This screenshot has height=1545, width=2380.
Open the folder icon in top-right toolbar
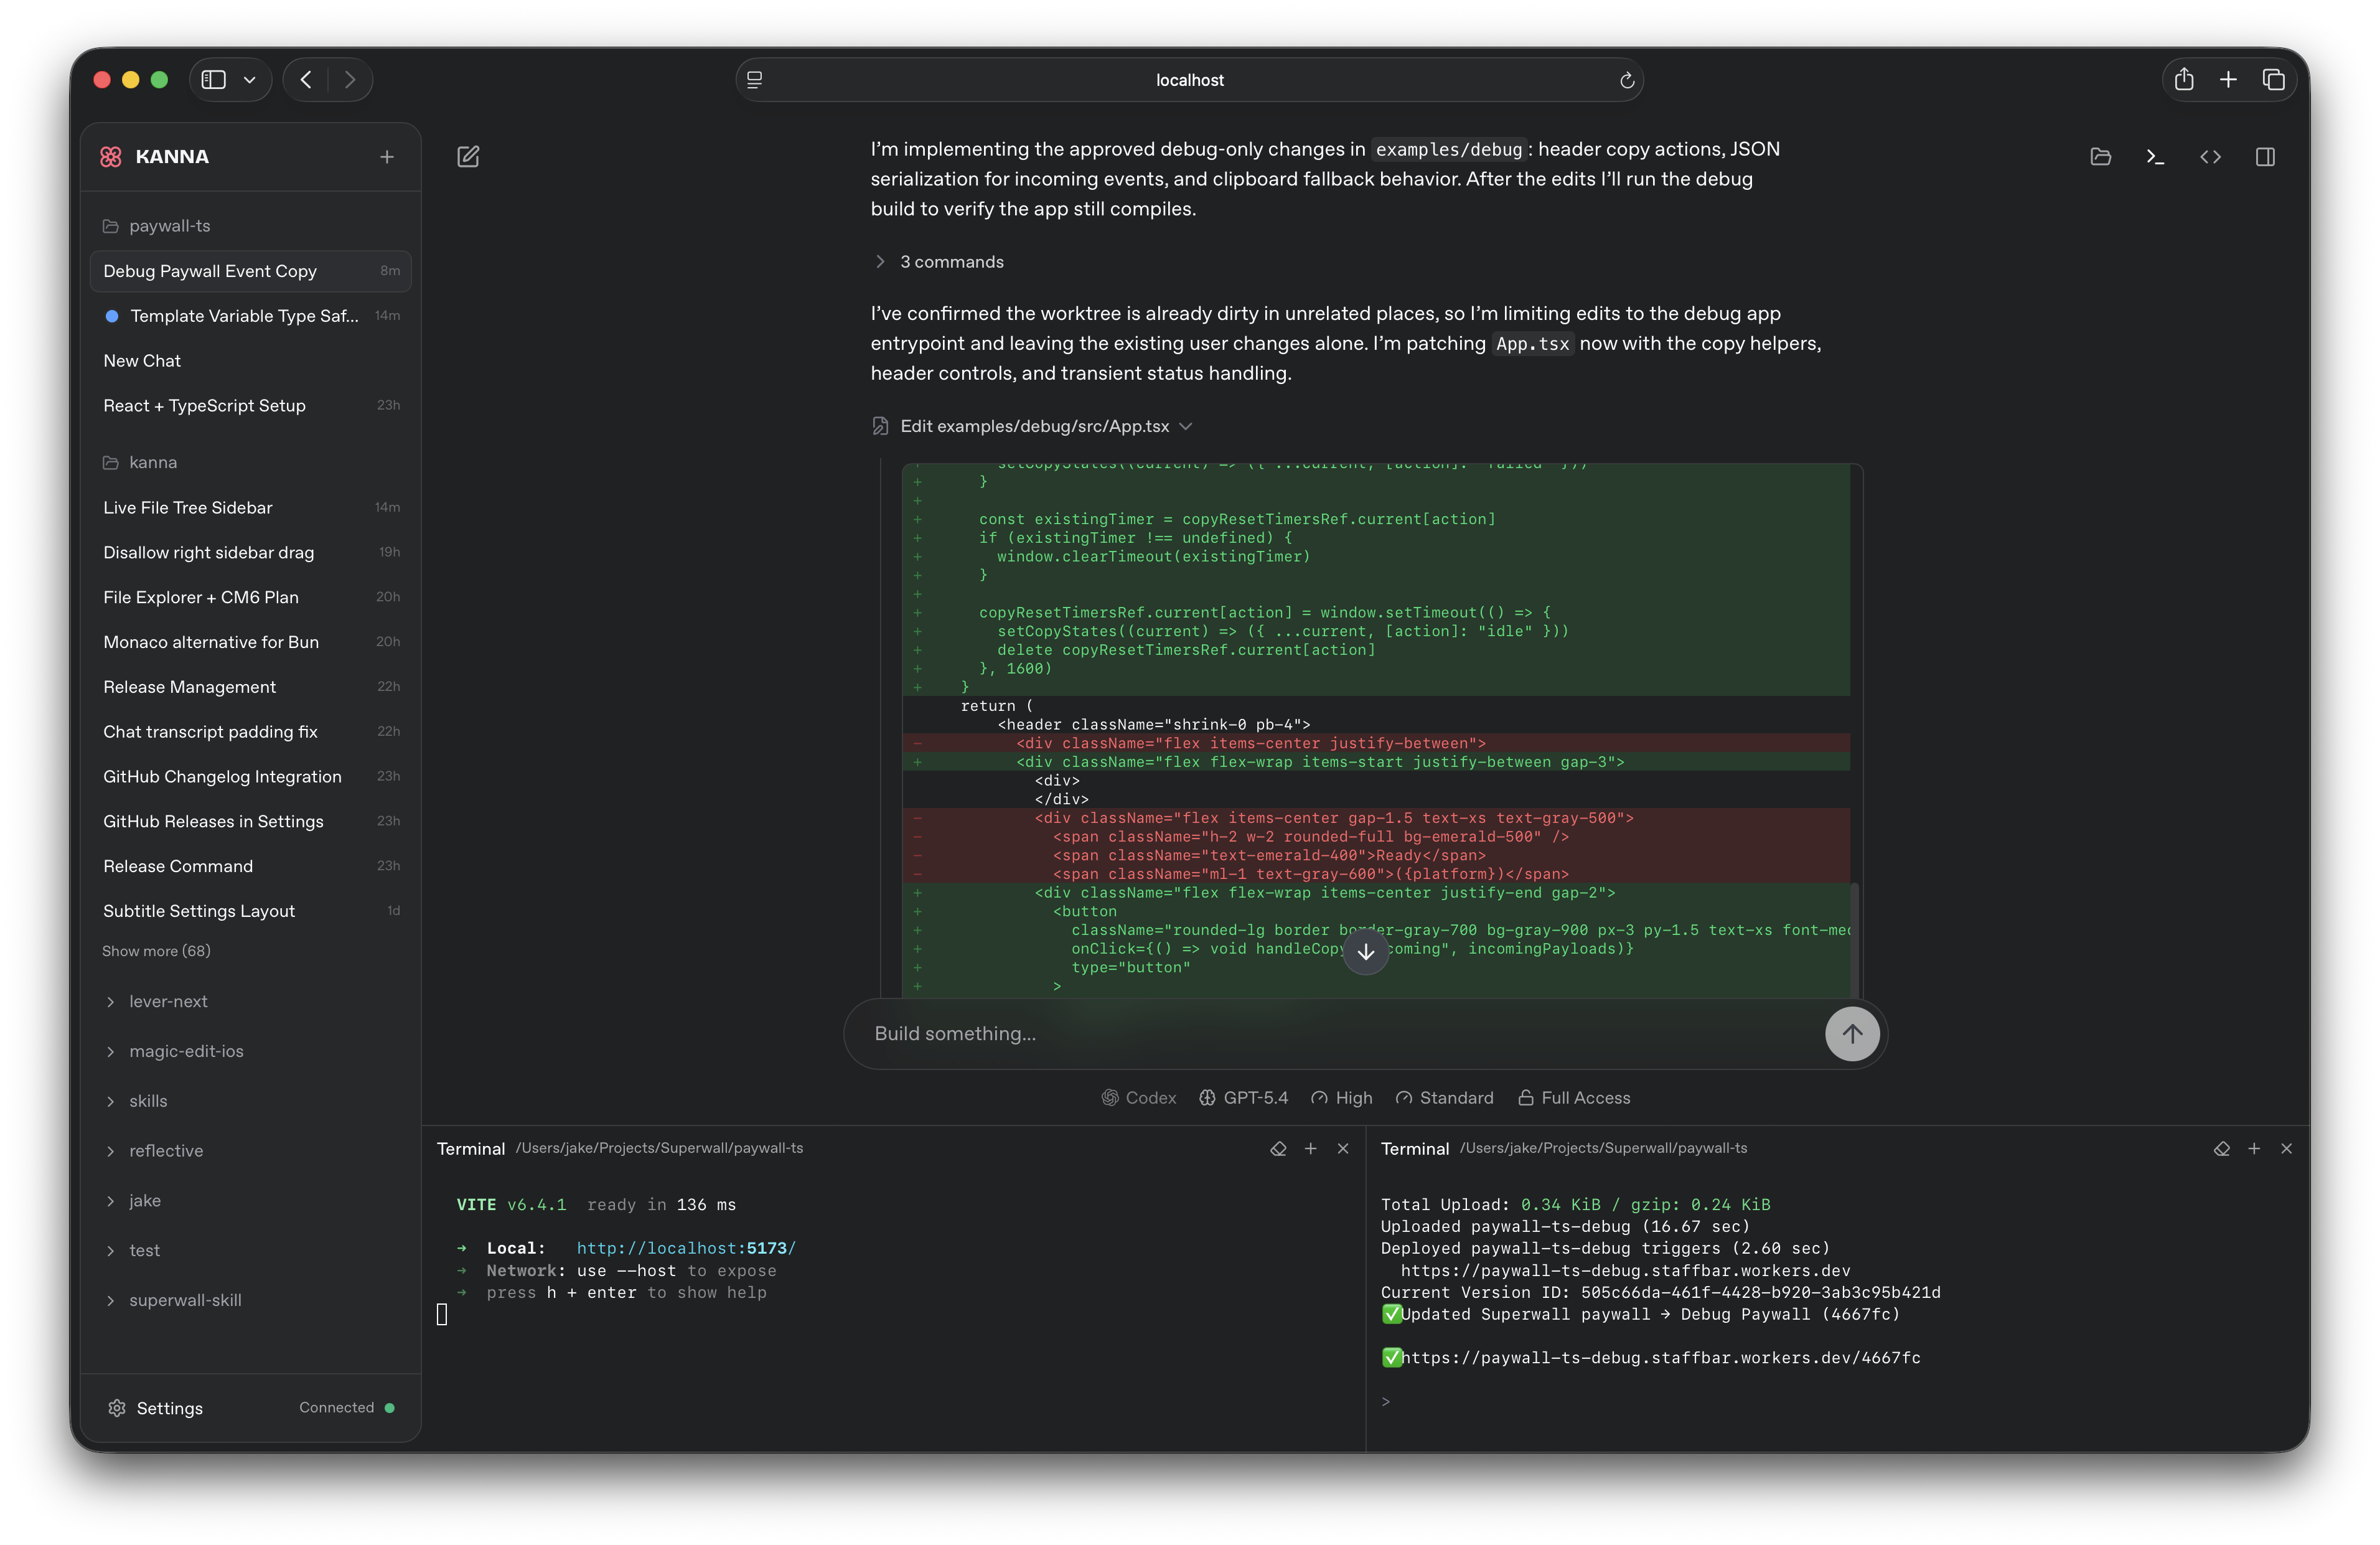[2100, 157]
